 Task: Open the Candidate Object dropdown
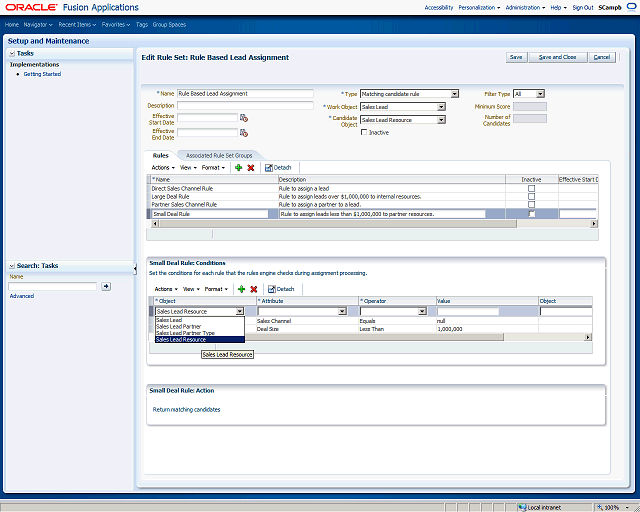(x=441, y=120)
